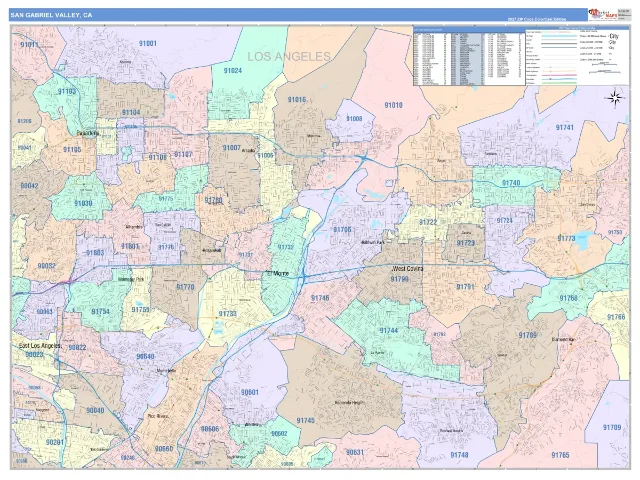Click ZIP code 90640 label
This screenshot has width=640, height=480.
145,357
